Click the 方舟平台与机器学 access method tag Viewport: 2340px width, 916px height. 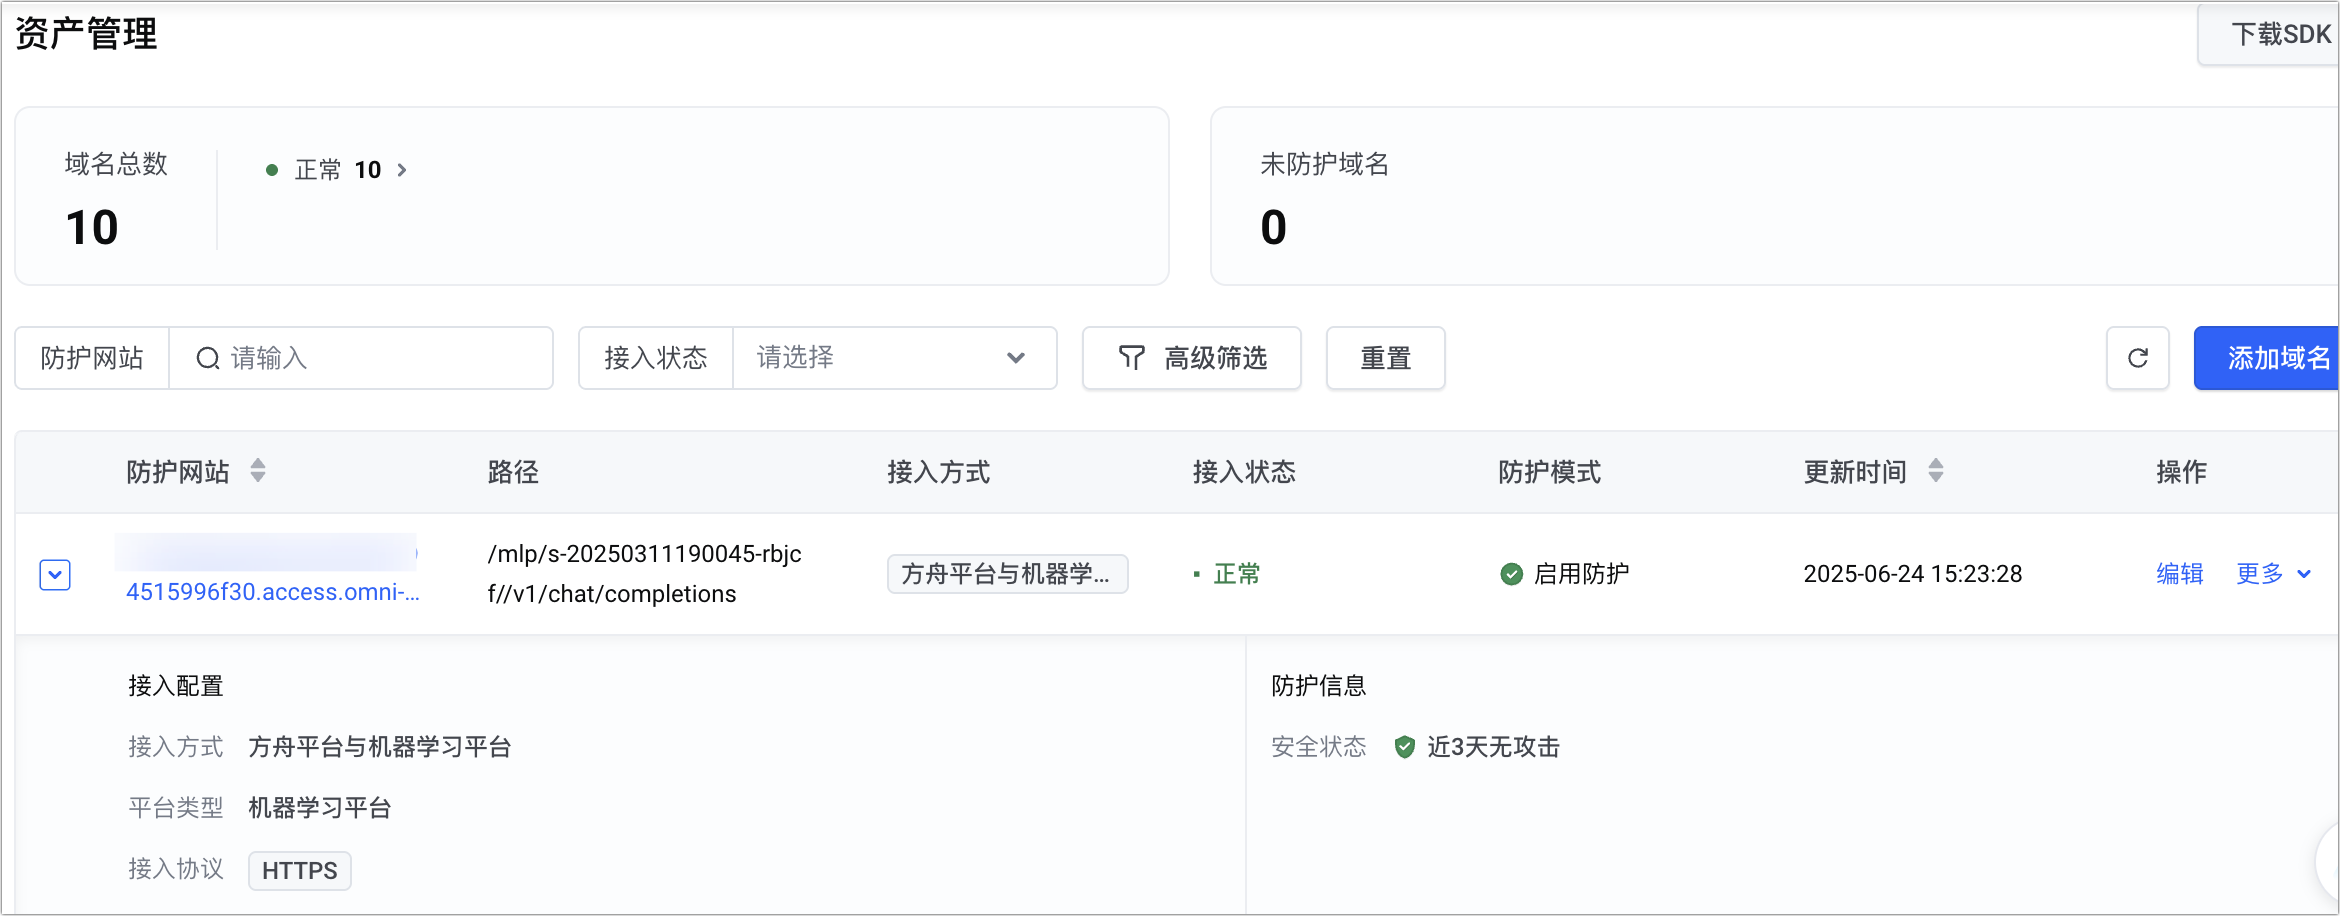[x=1006, y=574]
